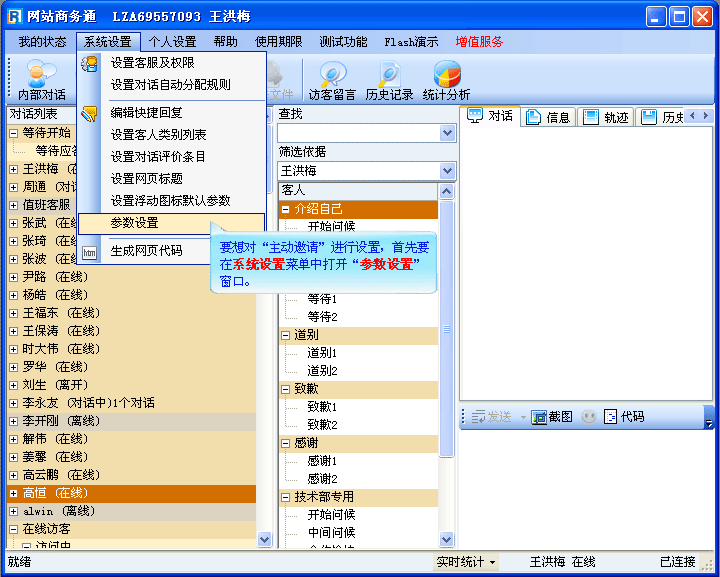Switch to the 轨迹 tab
The image size is (720, 577).
(606, 117)
